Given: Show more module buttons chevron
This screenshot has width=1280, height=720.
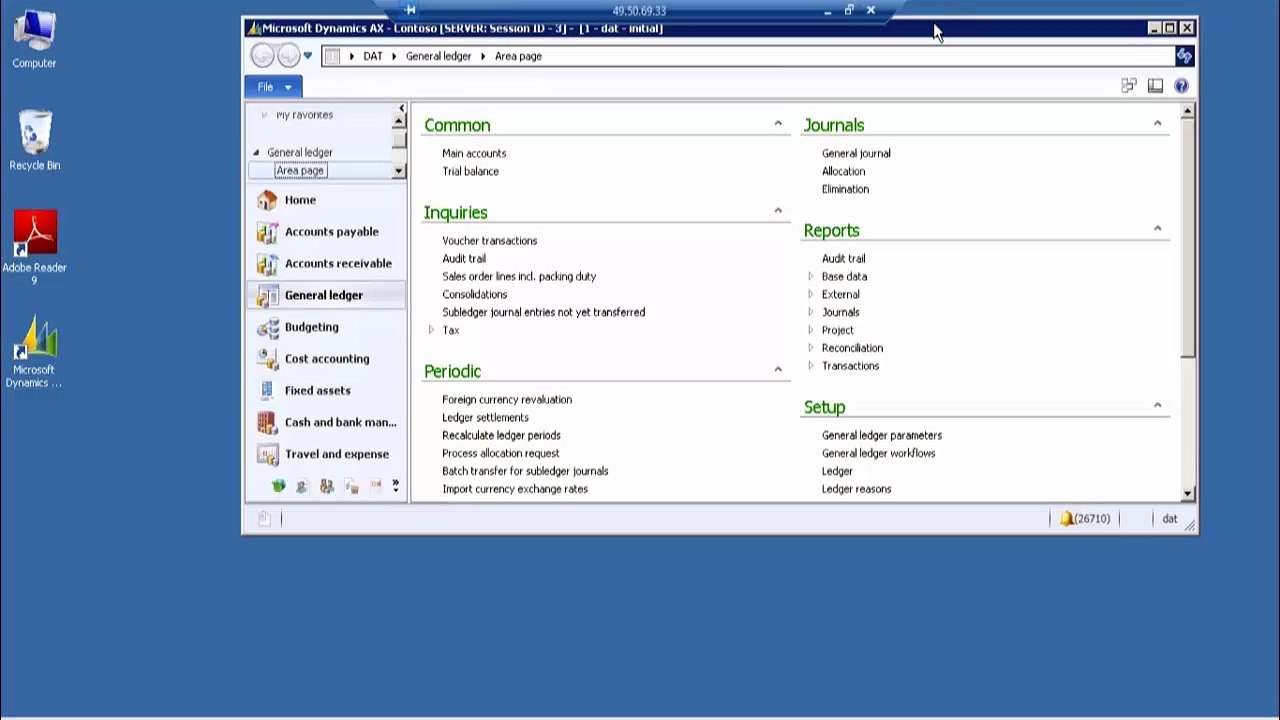Looking at the screenshot, I should point(396,486).
